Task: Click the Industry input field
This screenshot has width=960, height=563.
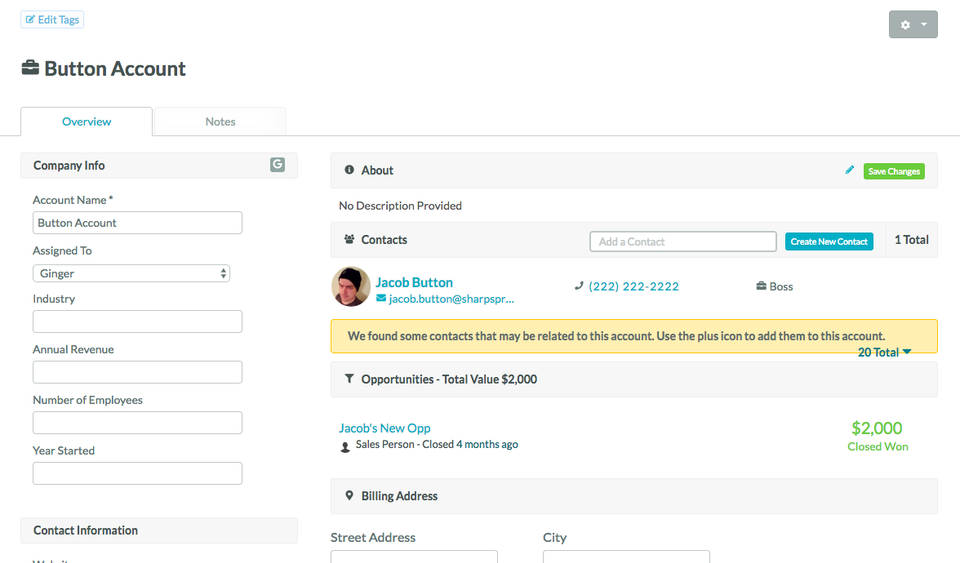Action: tap(137, 321)
